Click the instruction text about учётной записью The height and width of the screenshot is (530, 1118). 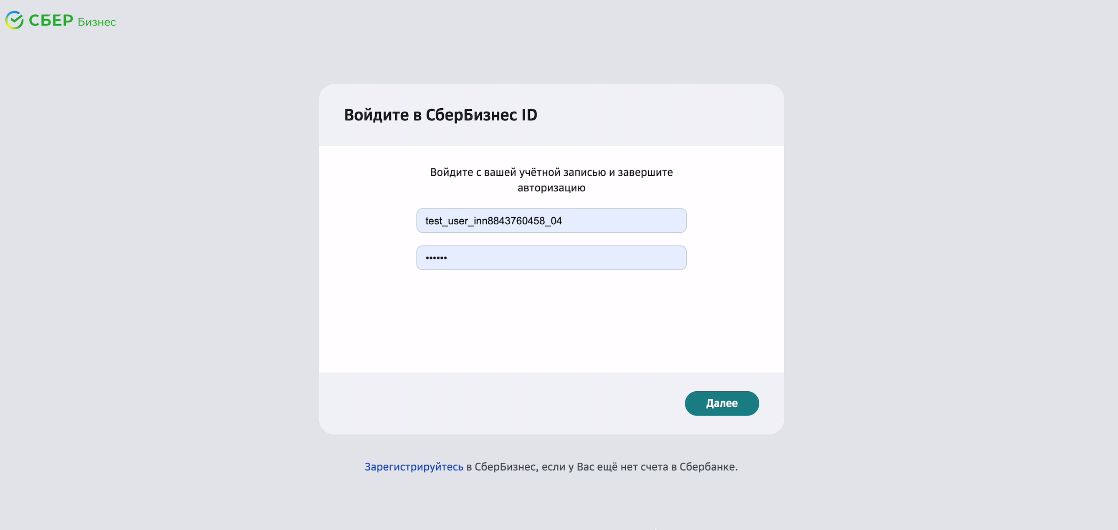551,180
